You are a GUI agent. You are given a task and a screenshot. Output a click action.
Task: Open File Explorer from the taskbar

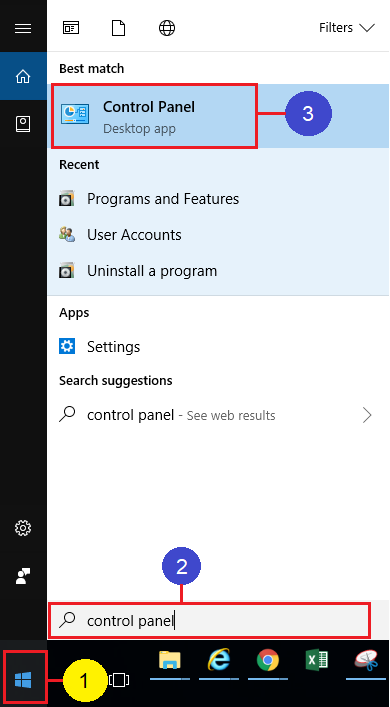(x=170, y=661)
